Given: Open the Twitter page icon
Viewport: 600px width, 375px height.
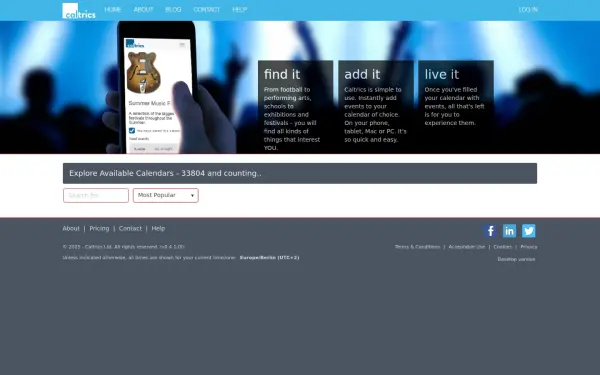Looking at the screenshot, I should [x=529, y=231].
